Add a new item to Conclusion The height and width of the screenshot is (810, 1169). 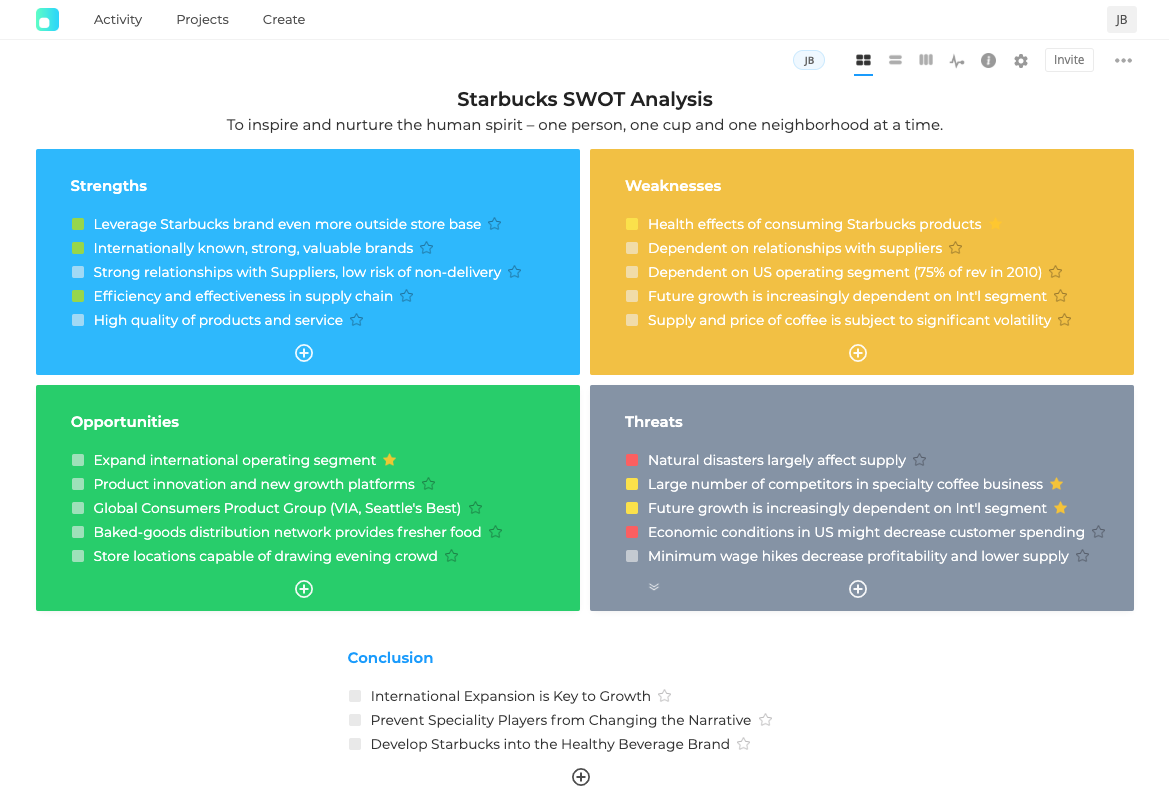click(x=581, y=777)
